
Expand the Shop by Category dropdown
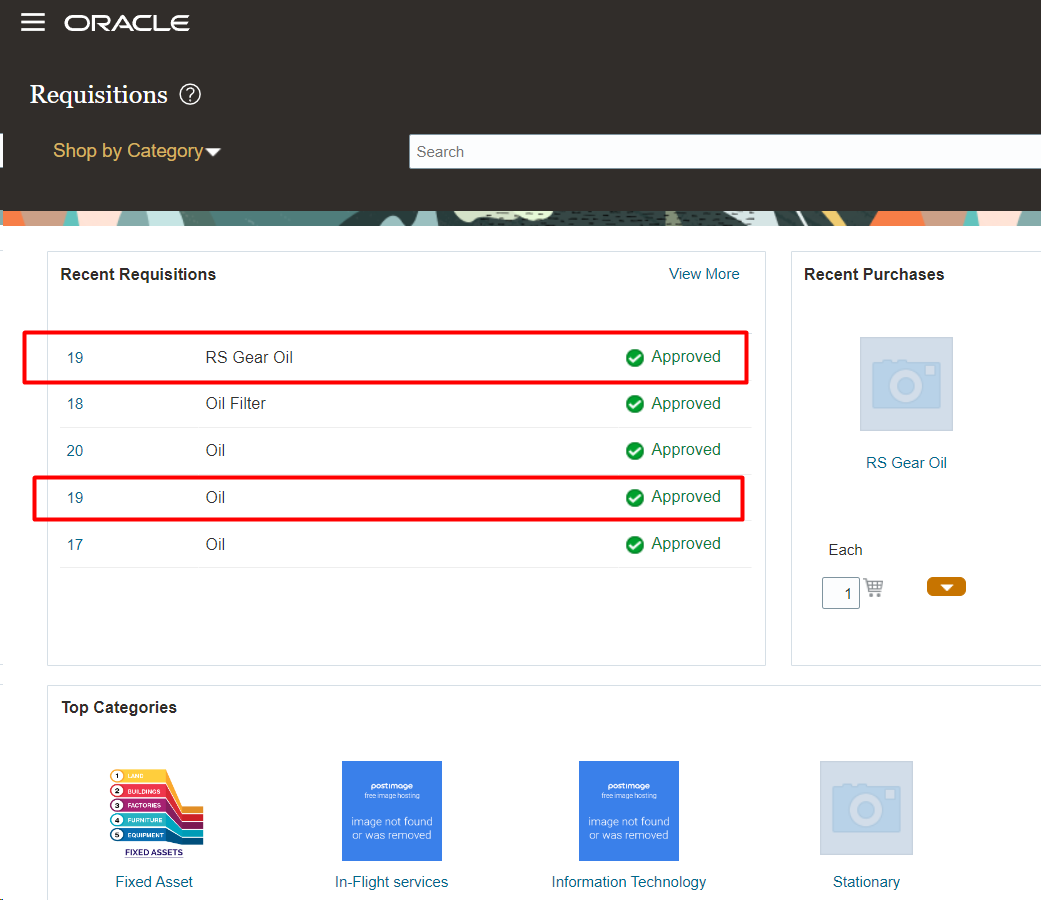pyautogui.click(x=136, y=150)
